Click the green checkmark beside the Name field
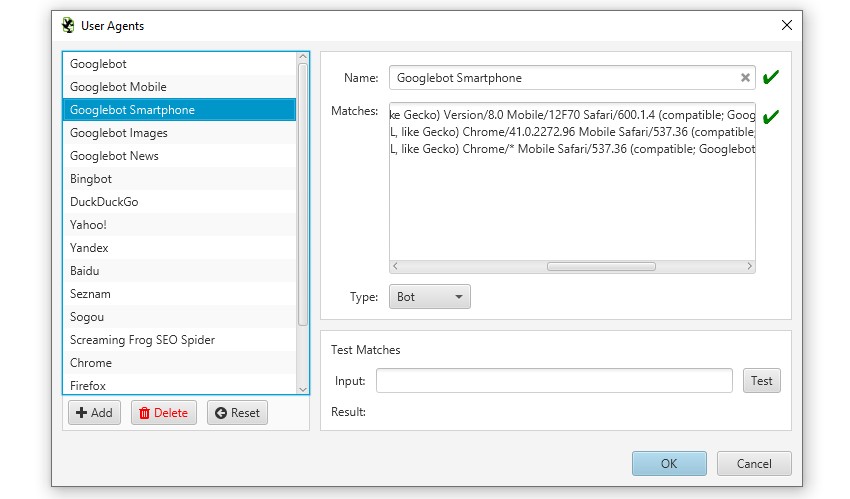 click(x=770, y=77)
